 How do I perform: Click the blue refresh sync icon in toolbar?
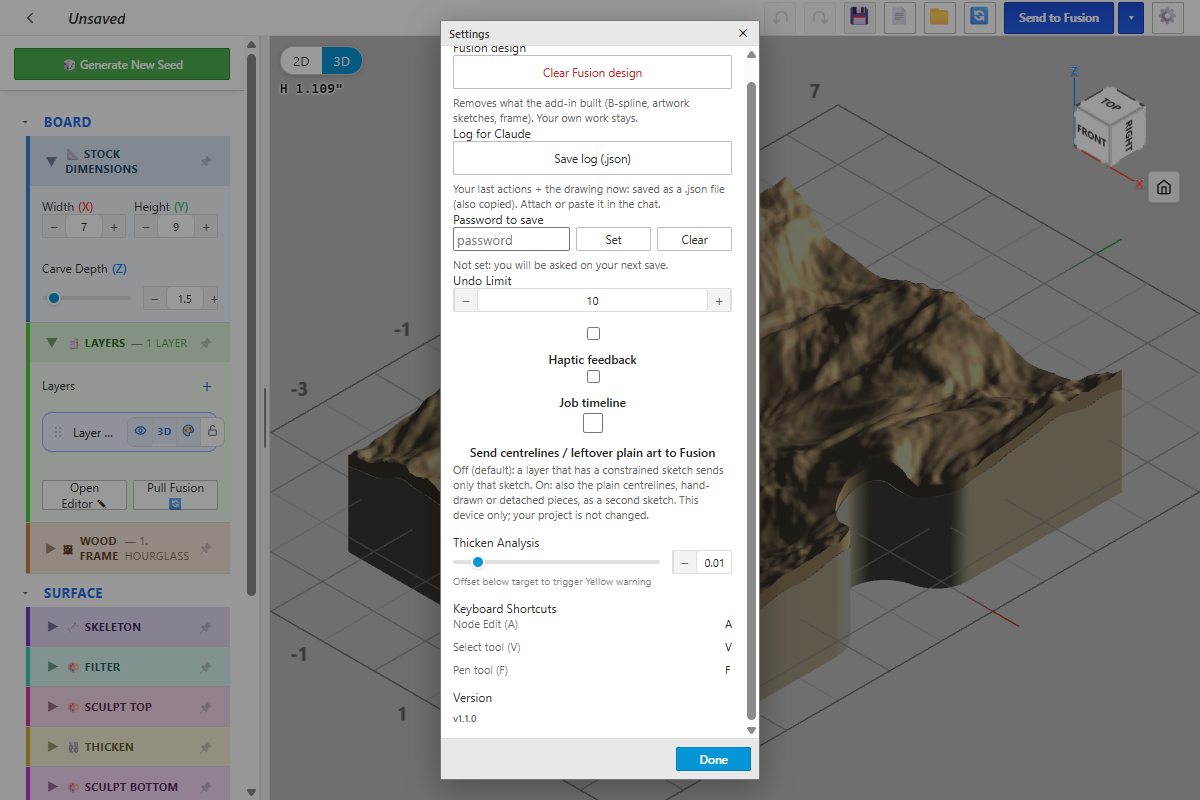(980, 17)
